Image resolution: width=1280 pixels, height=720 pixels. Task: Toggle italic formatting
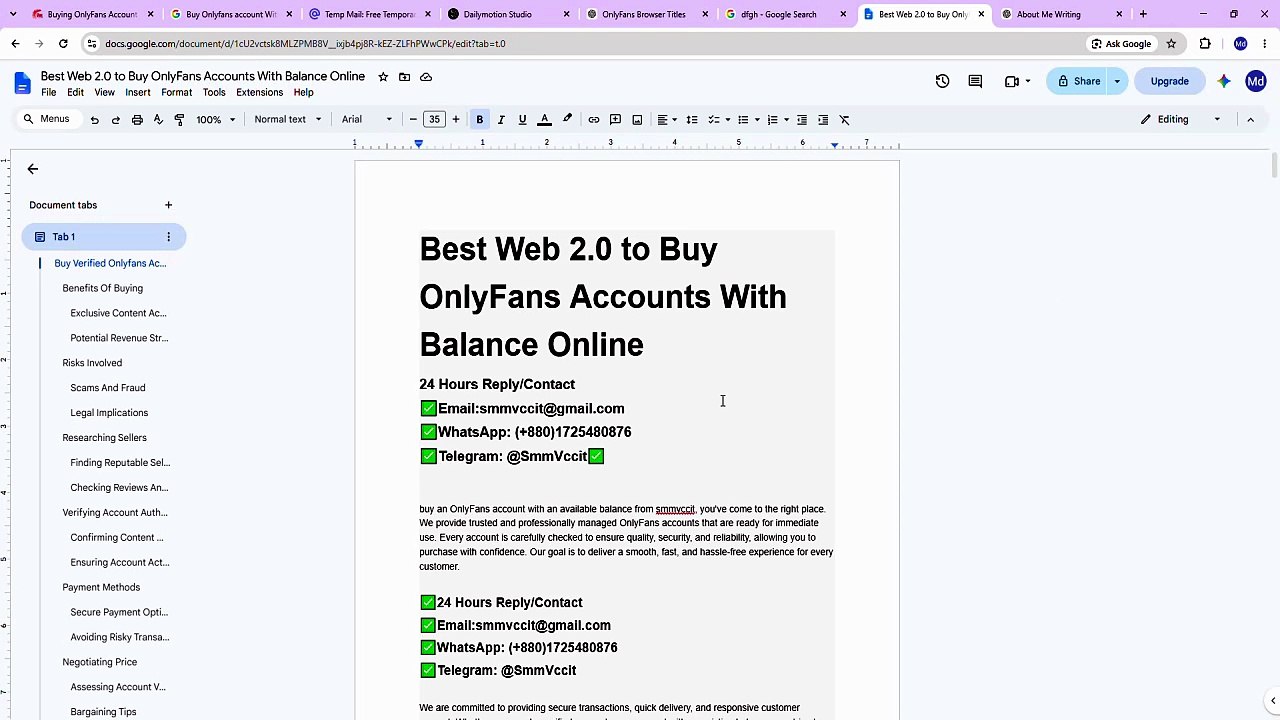click(x=501, y=120)
